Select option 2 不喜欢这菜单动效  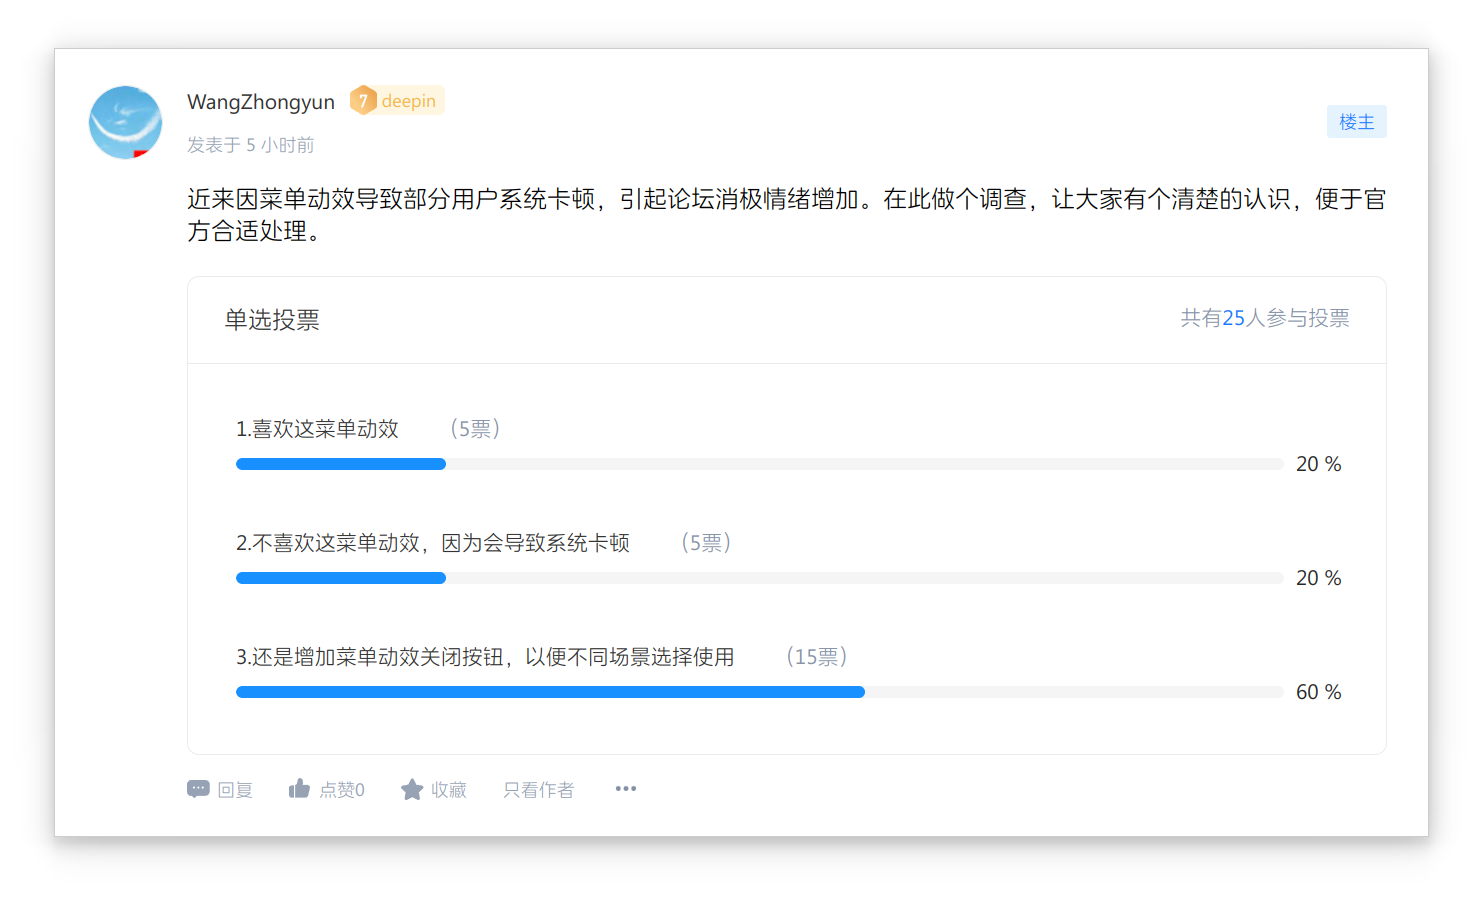[x=432, y=543]
